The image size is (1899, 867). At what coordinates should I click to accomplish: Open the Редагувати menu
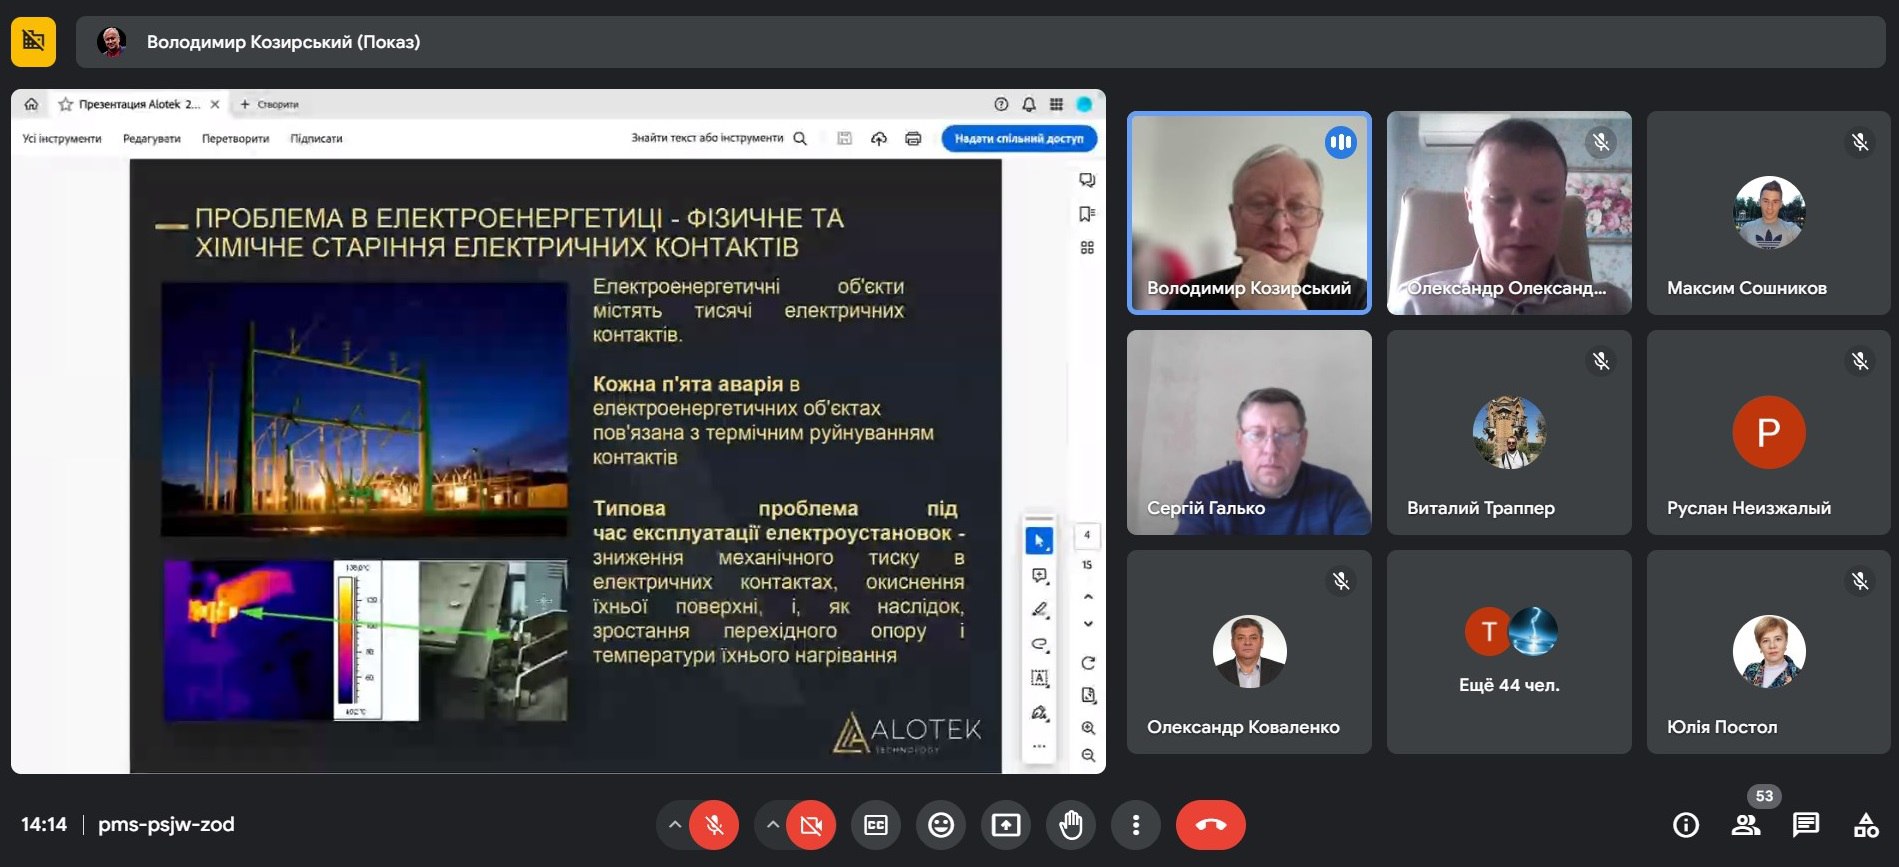[x=152, y=139]
